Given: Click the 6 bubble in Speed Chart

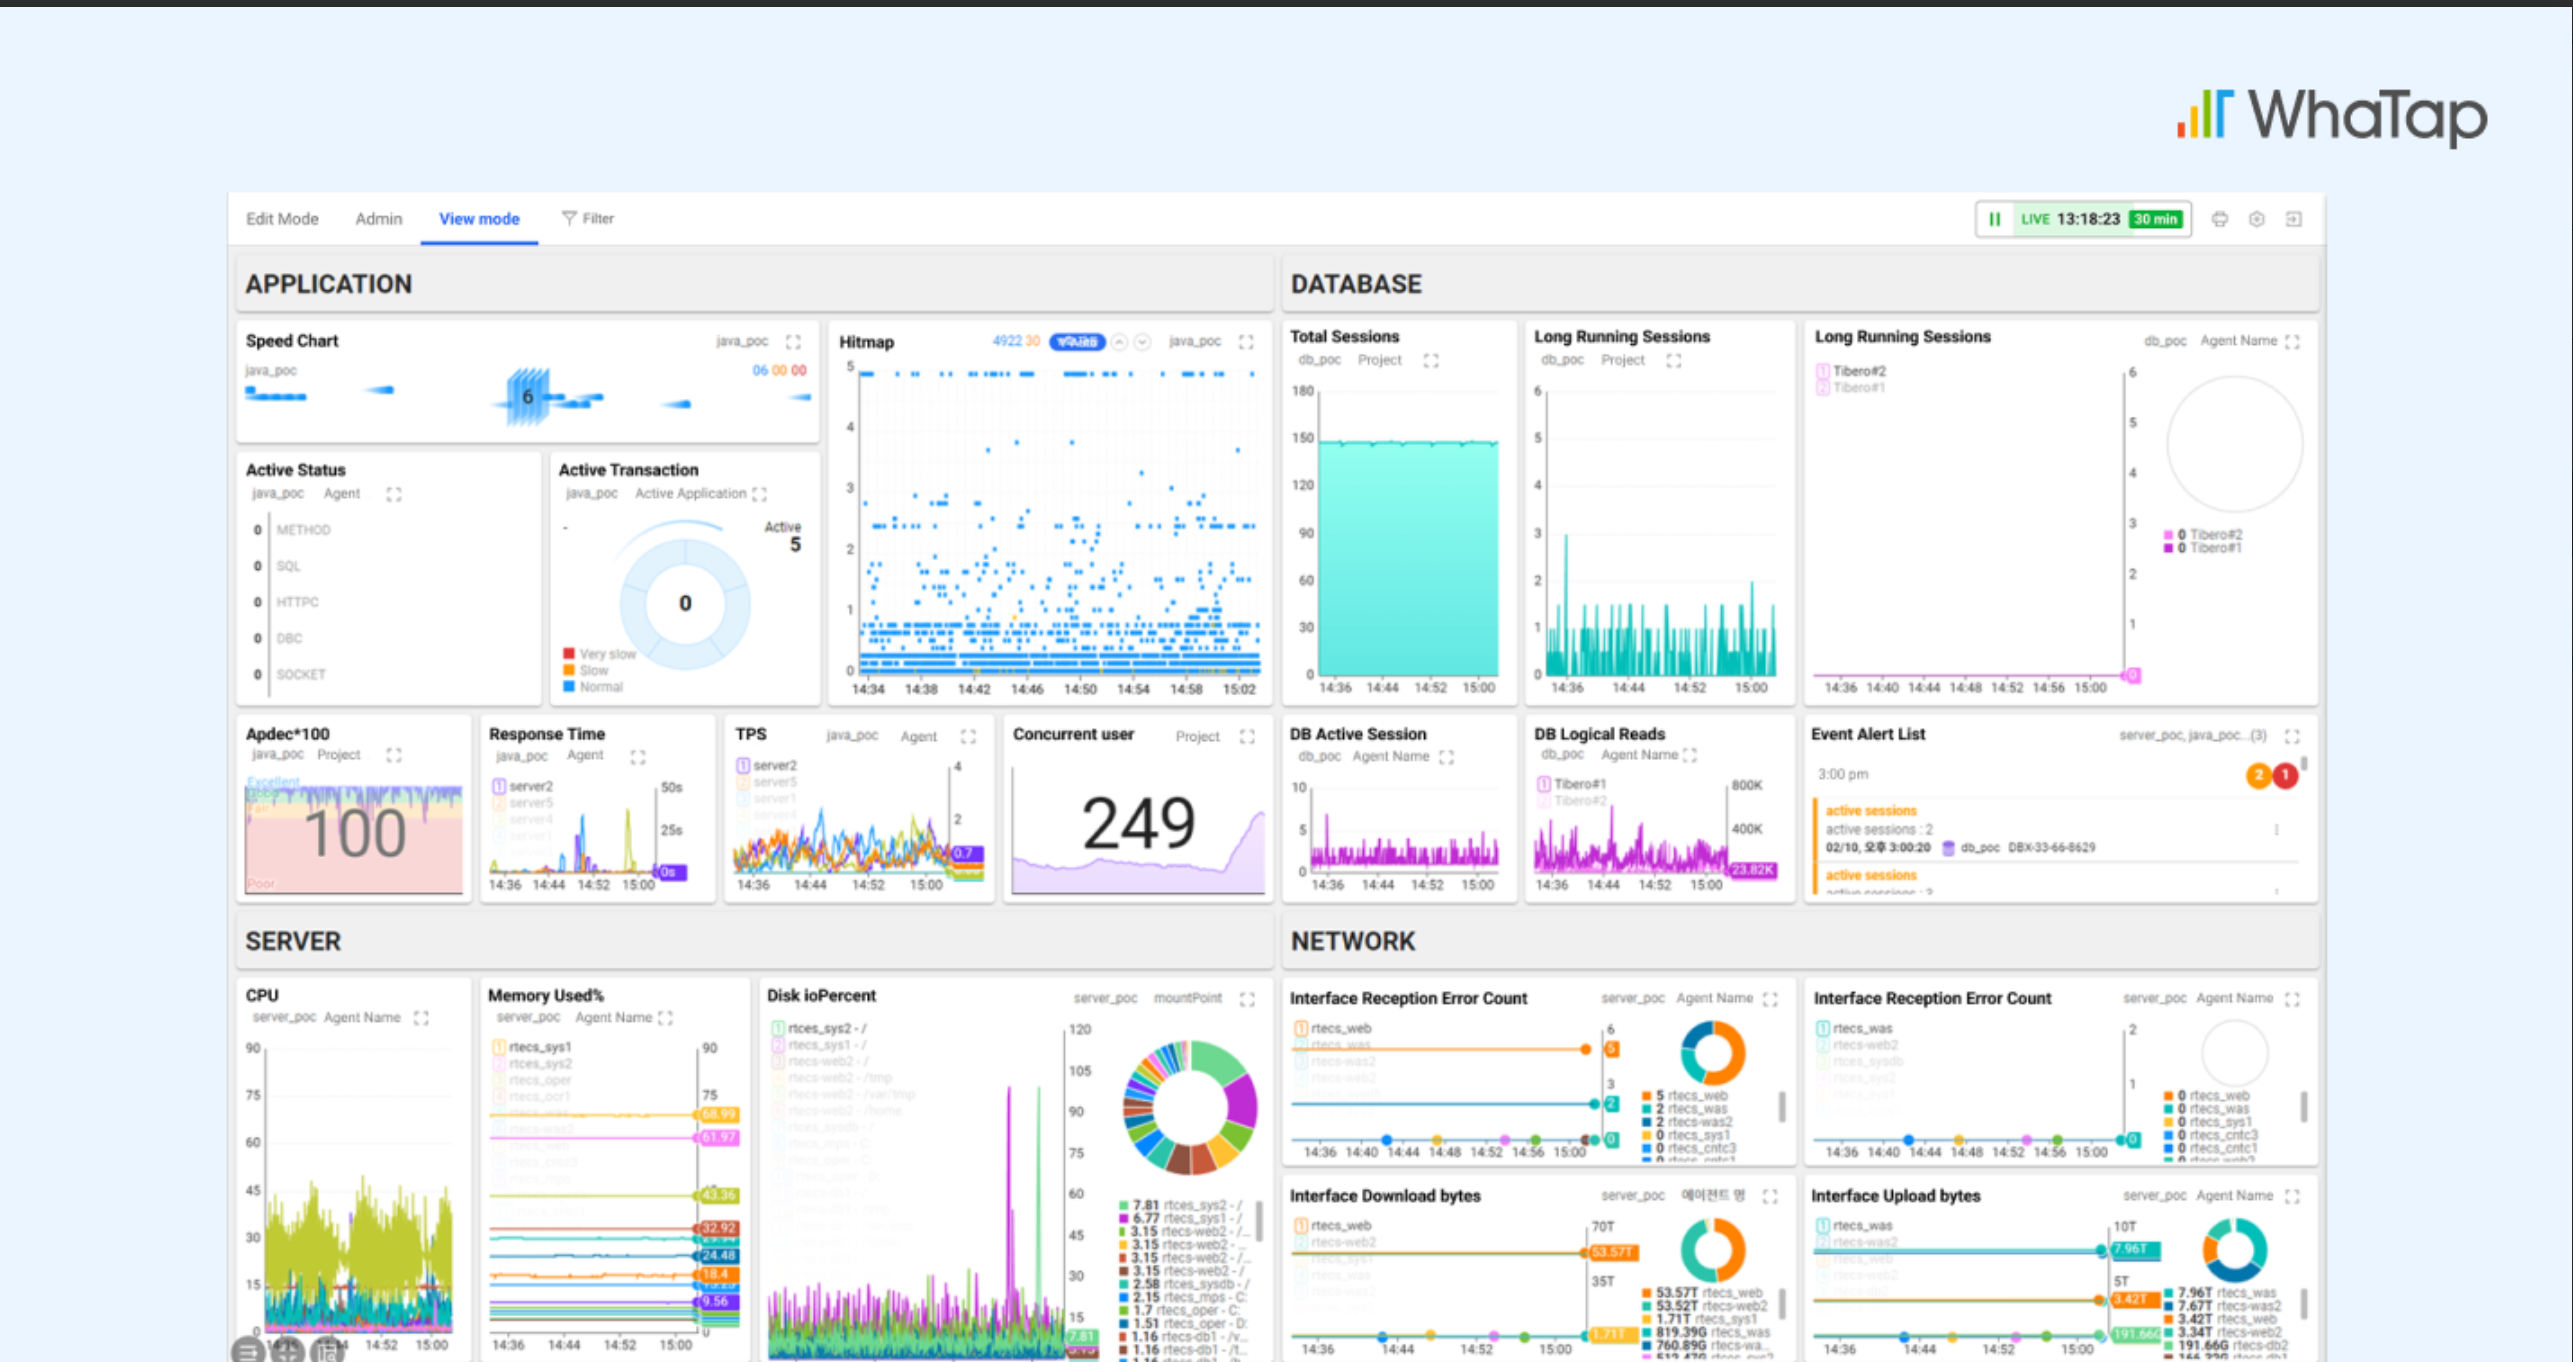Looking at the screenshot, I should pyautogui.click(x=528, y=397).
